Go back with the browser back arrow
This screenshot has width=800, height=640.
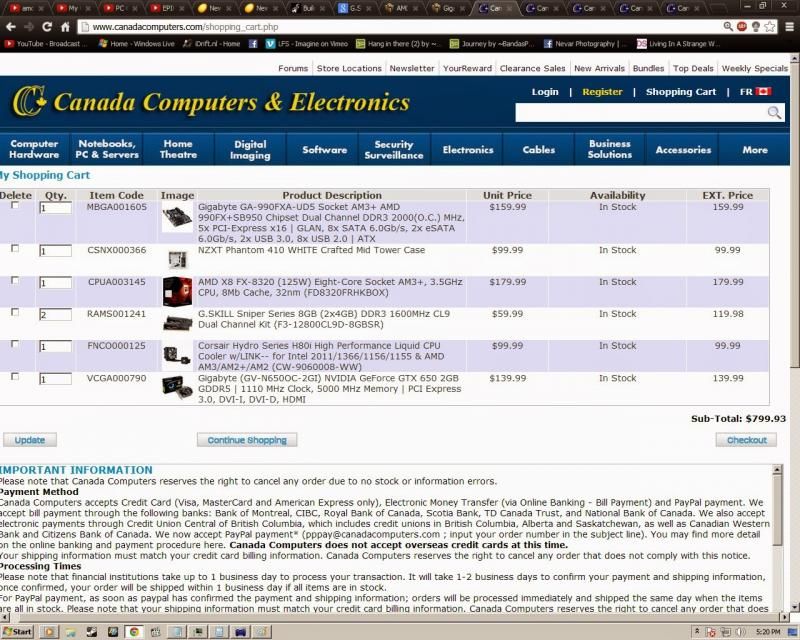[x=11, y=27]
